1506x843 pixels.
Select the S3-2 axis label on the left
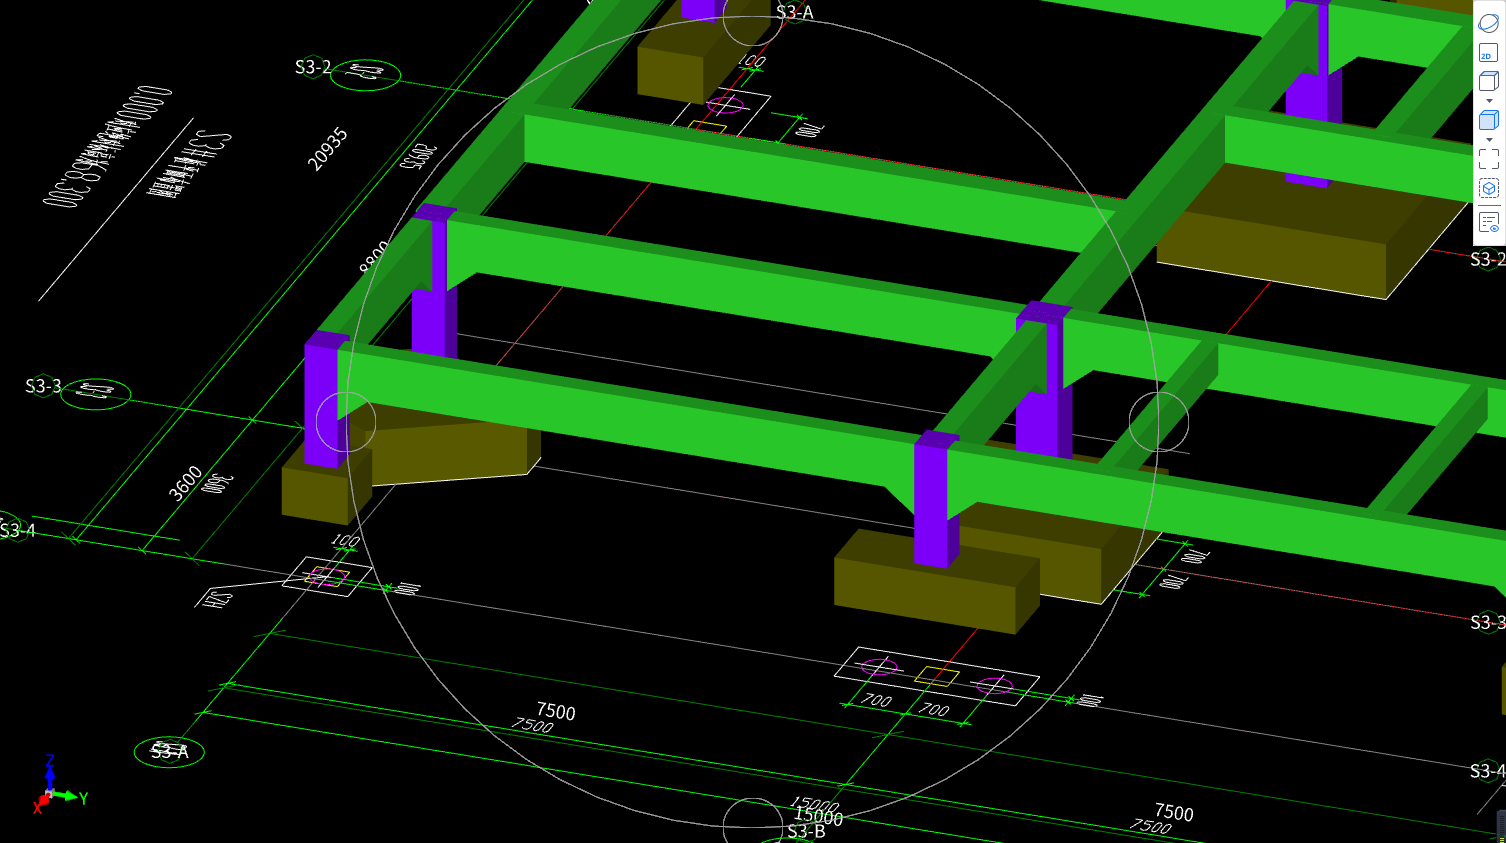tap(313, 67)
